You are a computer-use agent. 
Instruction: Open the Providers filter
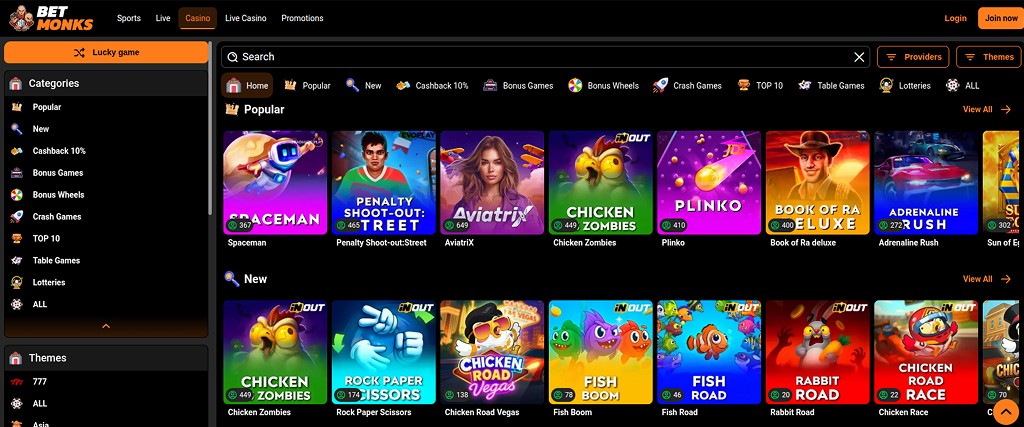[913, 57]
